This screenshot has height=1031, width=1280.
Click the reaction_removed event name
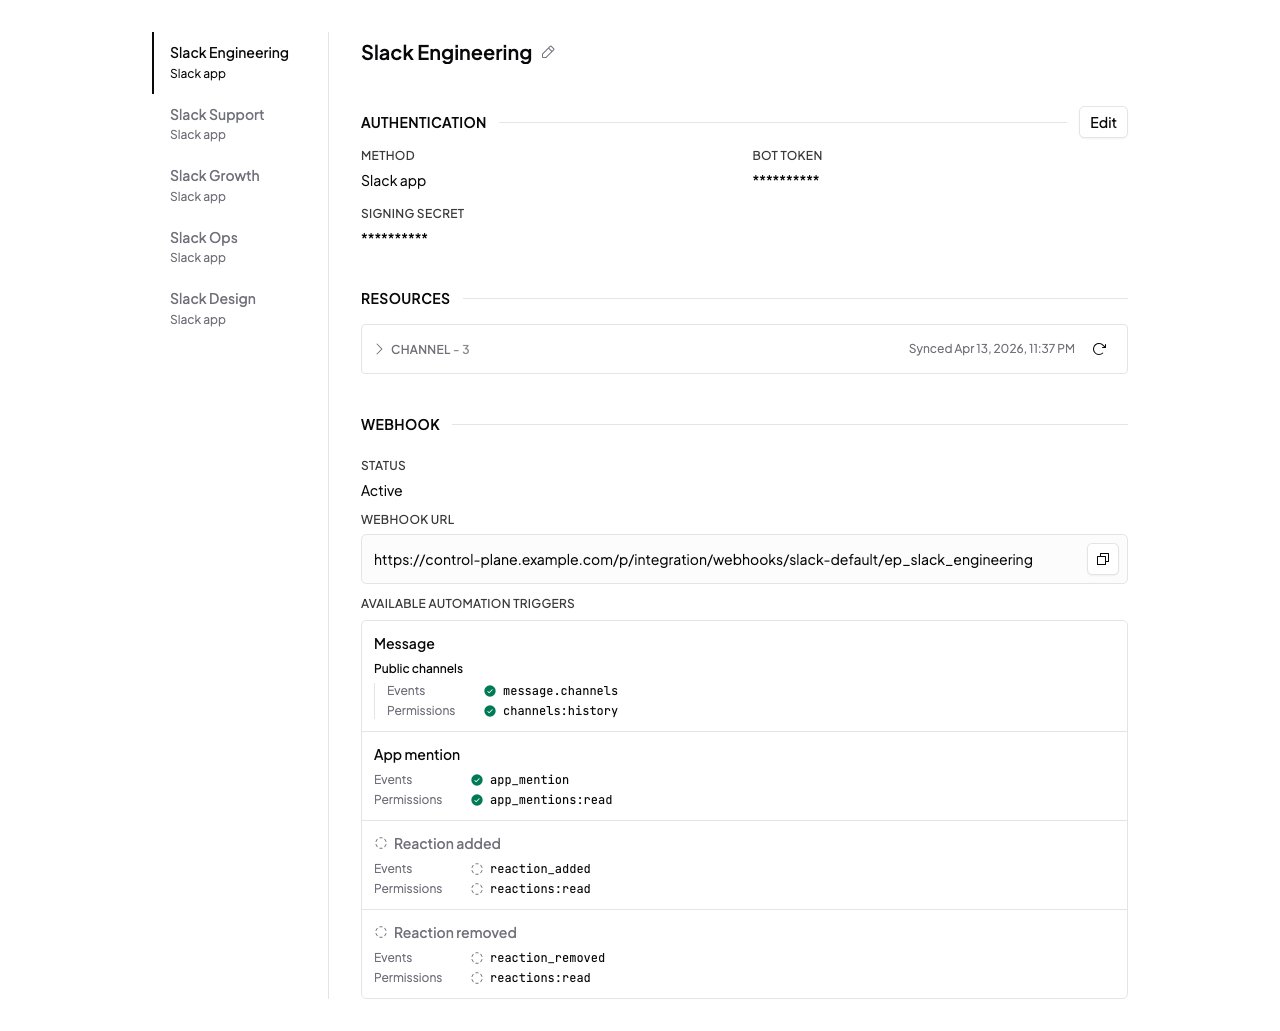[547, 958]
